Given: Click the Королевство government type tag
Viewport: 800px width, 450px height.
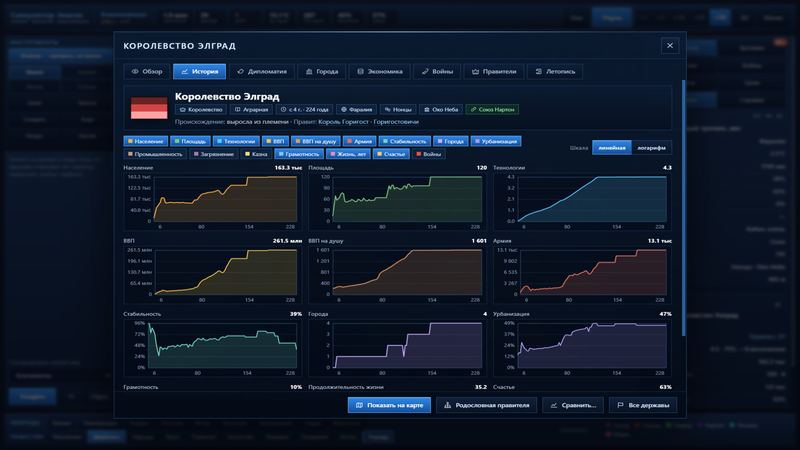Looking at the screenshot, I should point(201,109).
